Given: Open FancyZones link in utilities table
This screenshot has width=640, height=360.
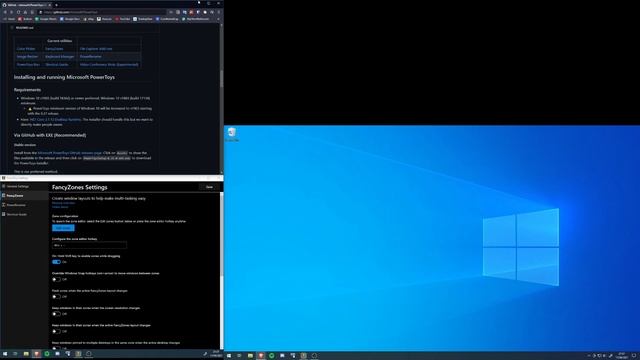Looking at the screenshot, I should pos(54,49).
